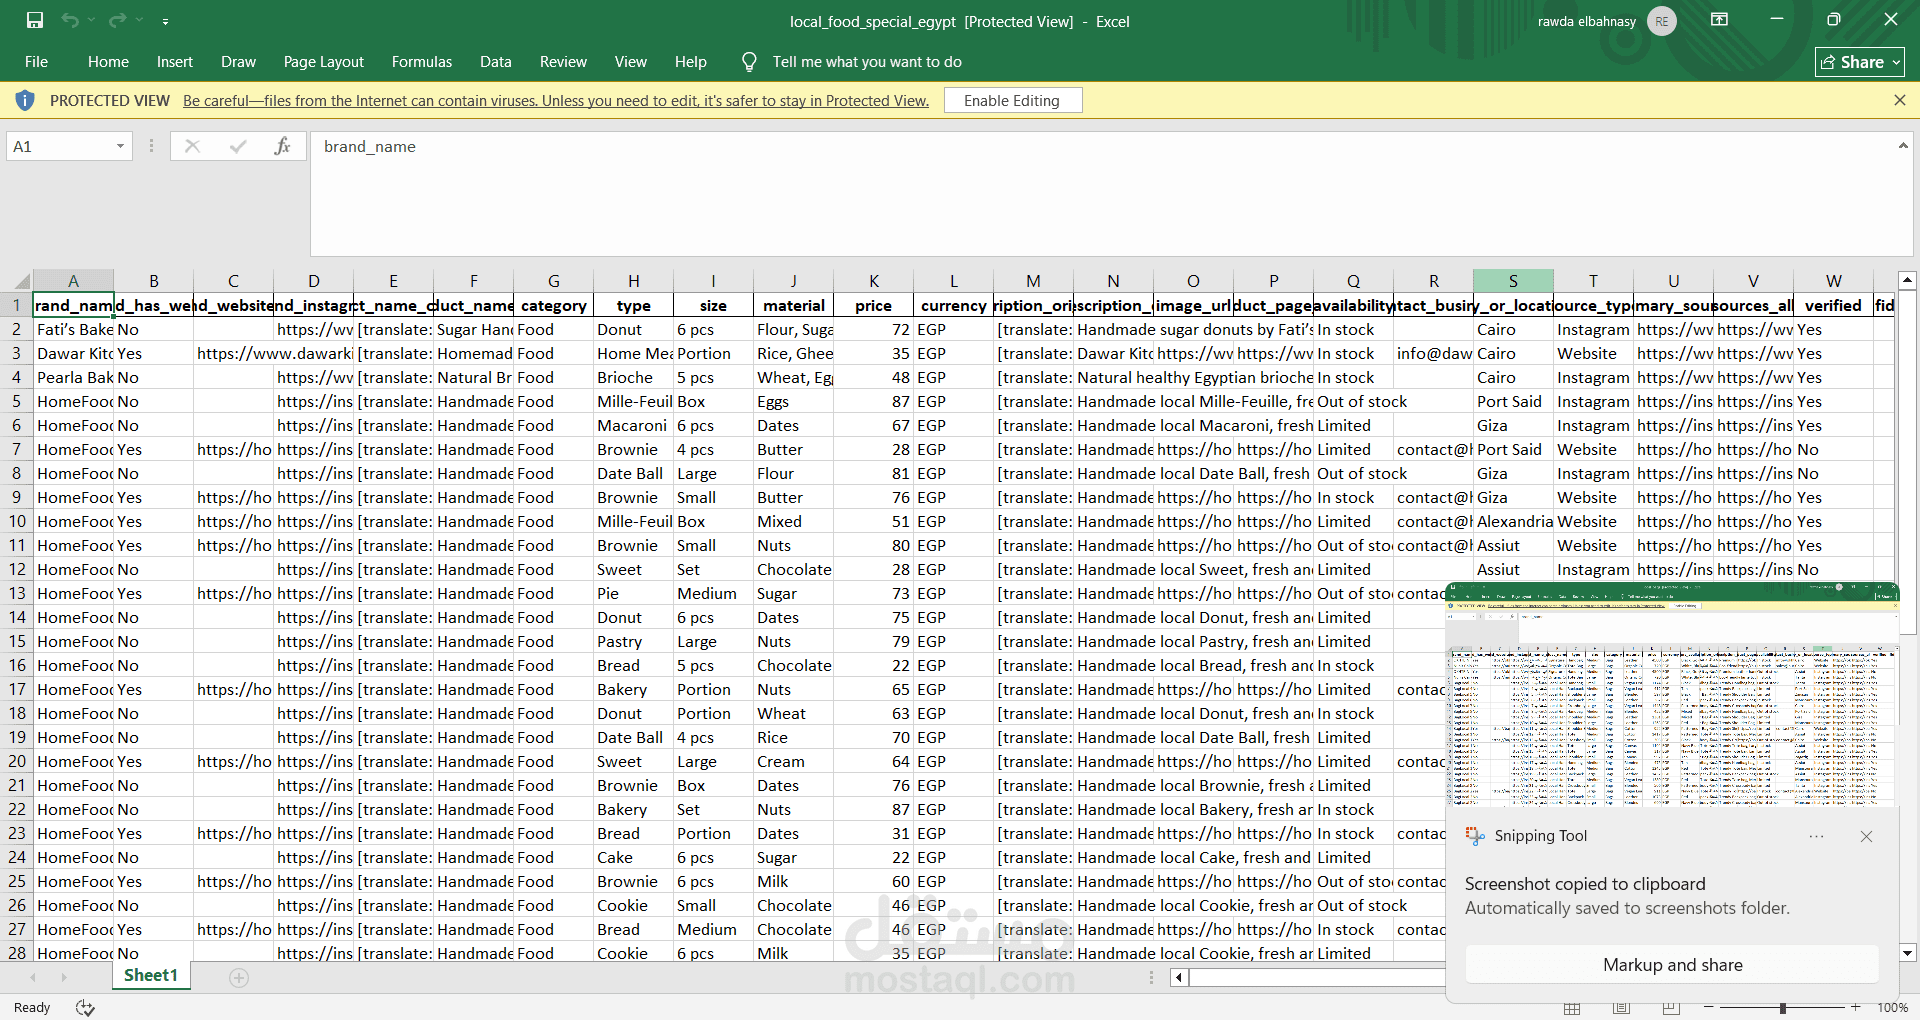Open the Name Box dropdown arrow
1920x1020 pixels.
click(120, 146)
